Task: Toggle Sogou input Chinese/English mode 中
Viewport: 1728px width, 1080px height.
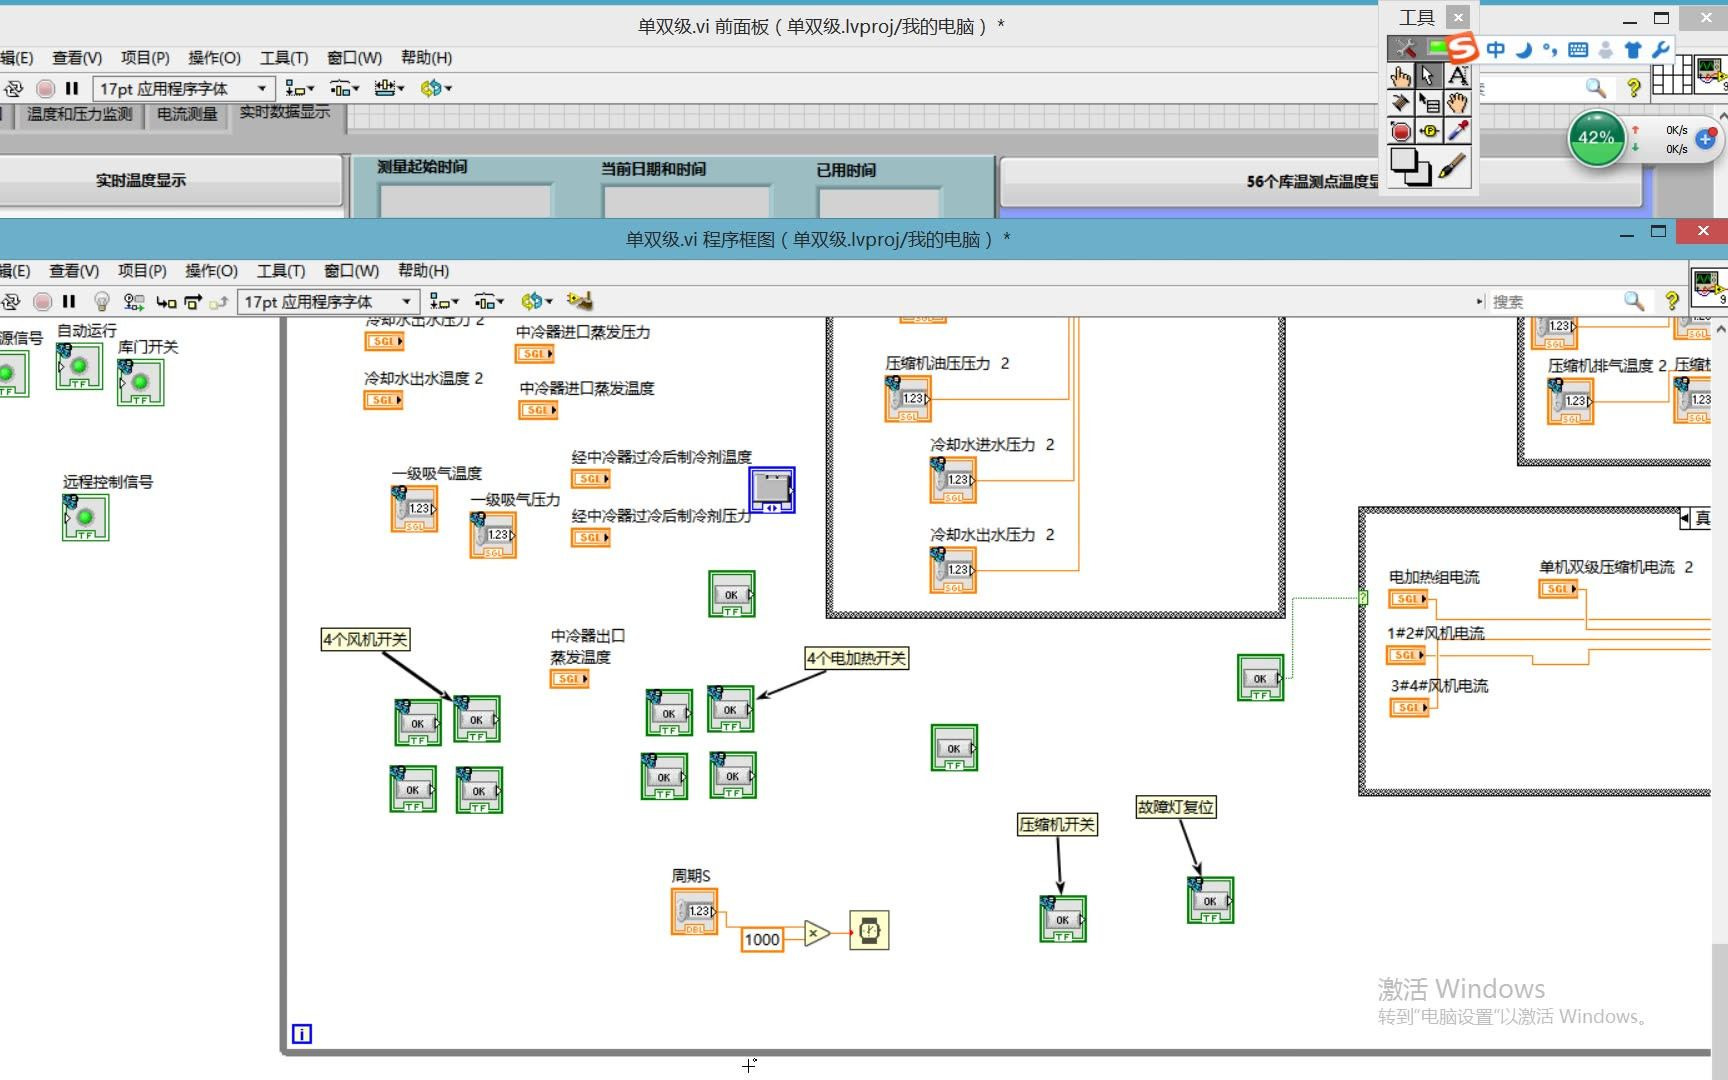Action: pyautogui.click(x=1495, y=49)
